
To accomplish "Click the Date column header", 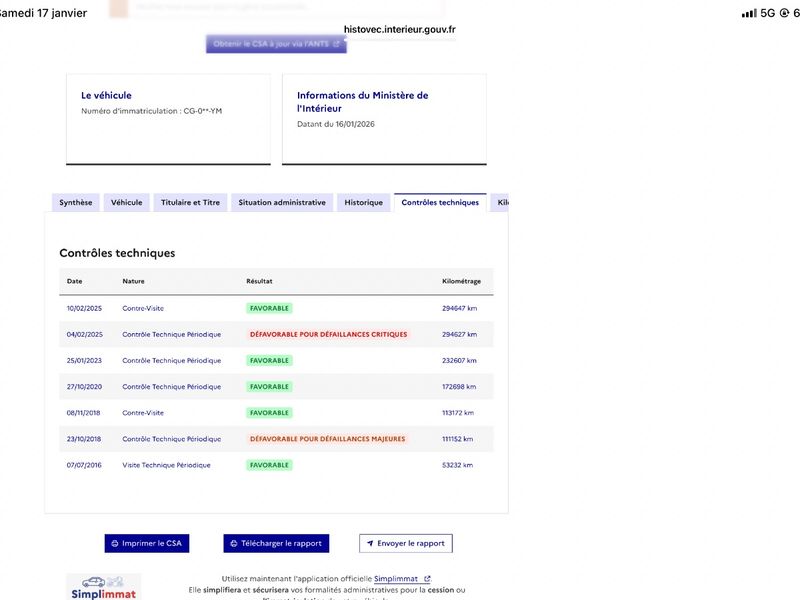I will (x=75, y=282).
